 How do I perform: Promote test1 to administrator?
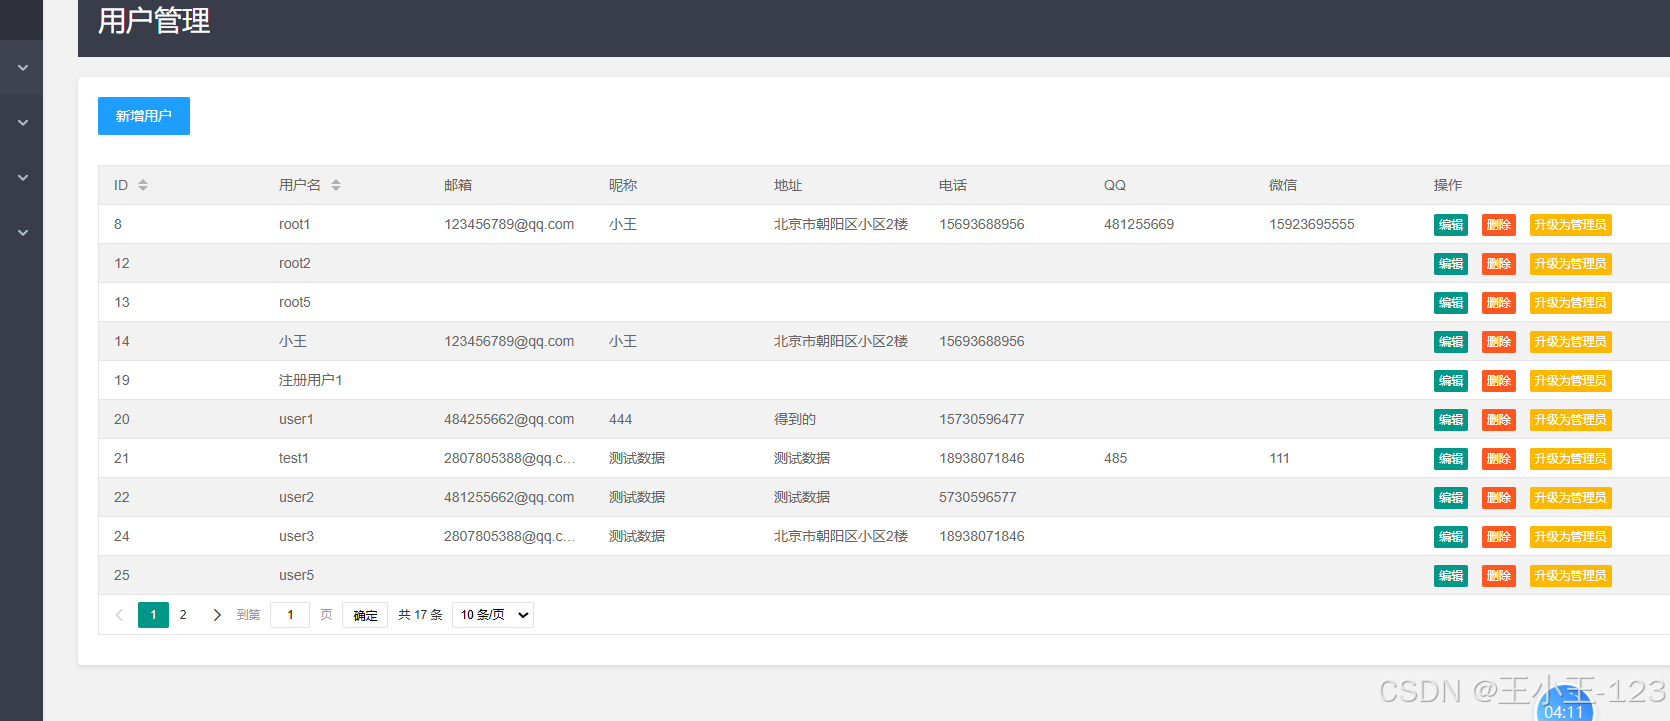click(1571, 459)
